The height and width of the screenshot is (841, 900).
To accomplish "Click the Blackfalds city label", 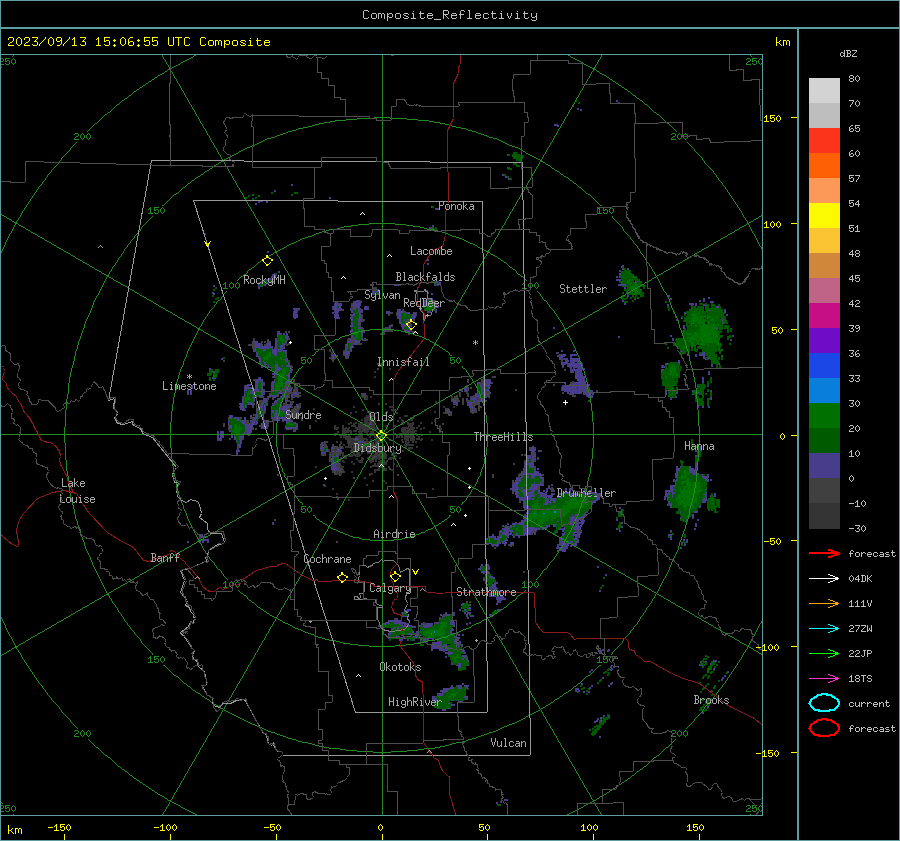I will click(x=425, y=277).
